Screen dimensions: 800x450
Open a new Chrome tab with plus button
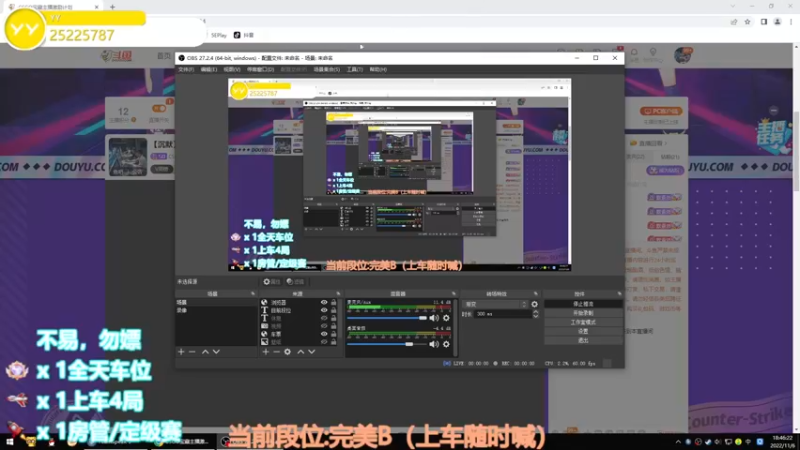(x=112, y=7)
